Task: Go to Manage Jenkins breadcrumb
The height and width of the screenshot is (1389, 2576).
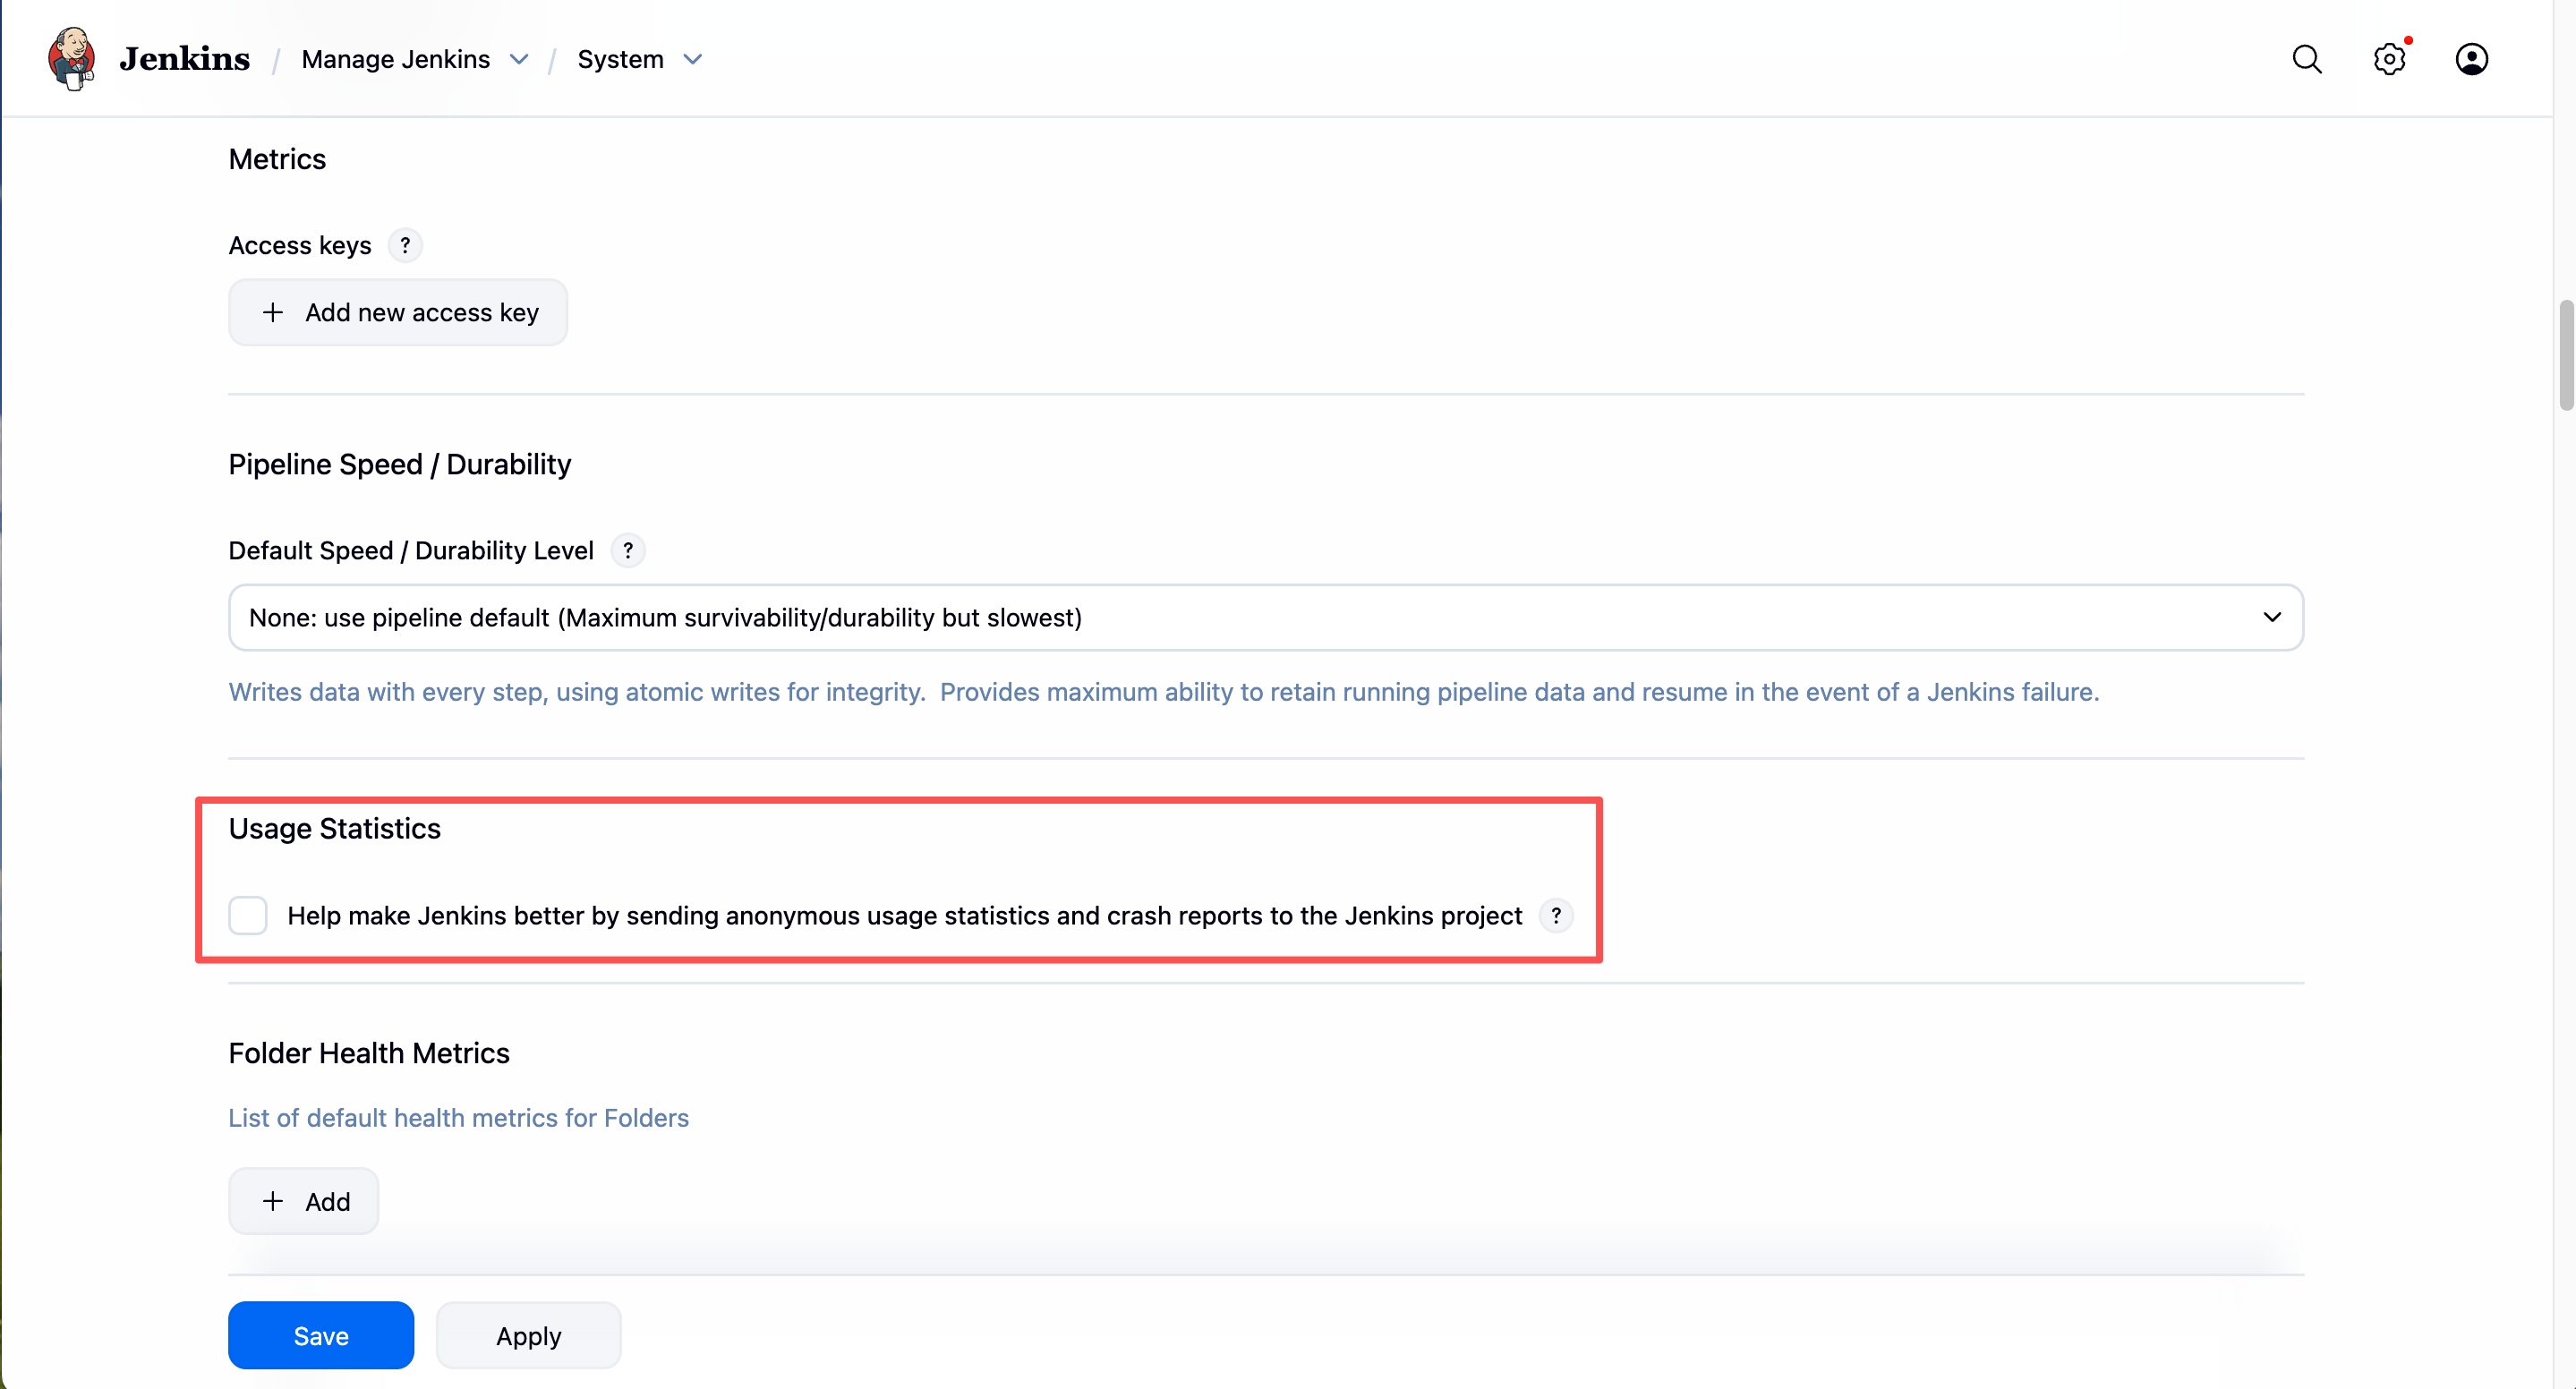Action: (x=396, y=60)
